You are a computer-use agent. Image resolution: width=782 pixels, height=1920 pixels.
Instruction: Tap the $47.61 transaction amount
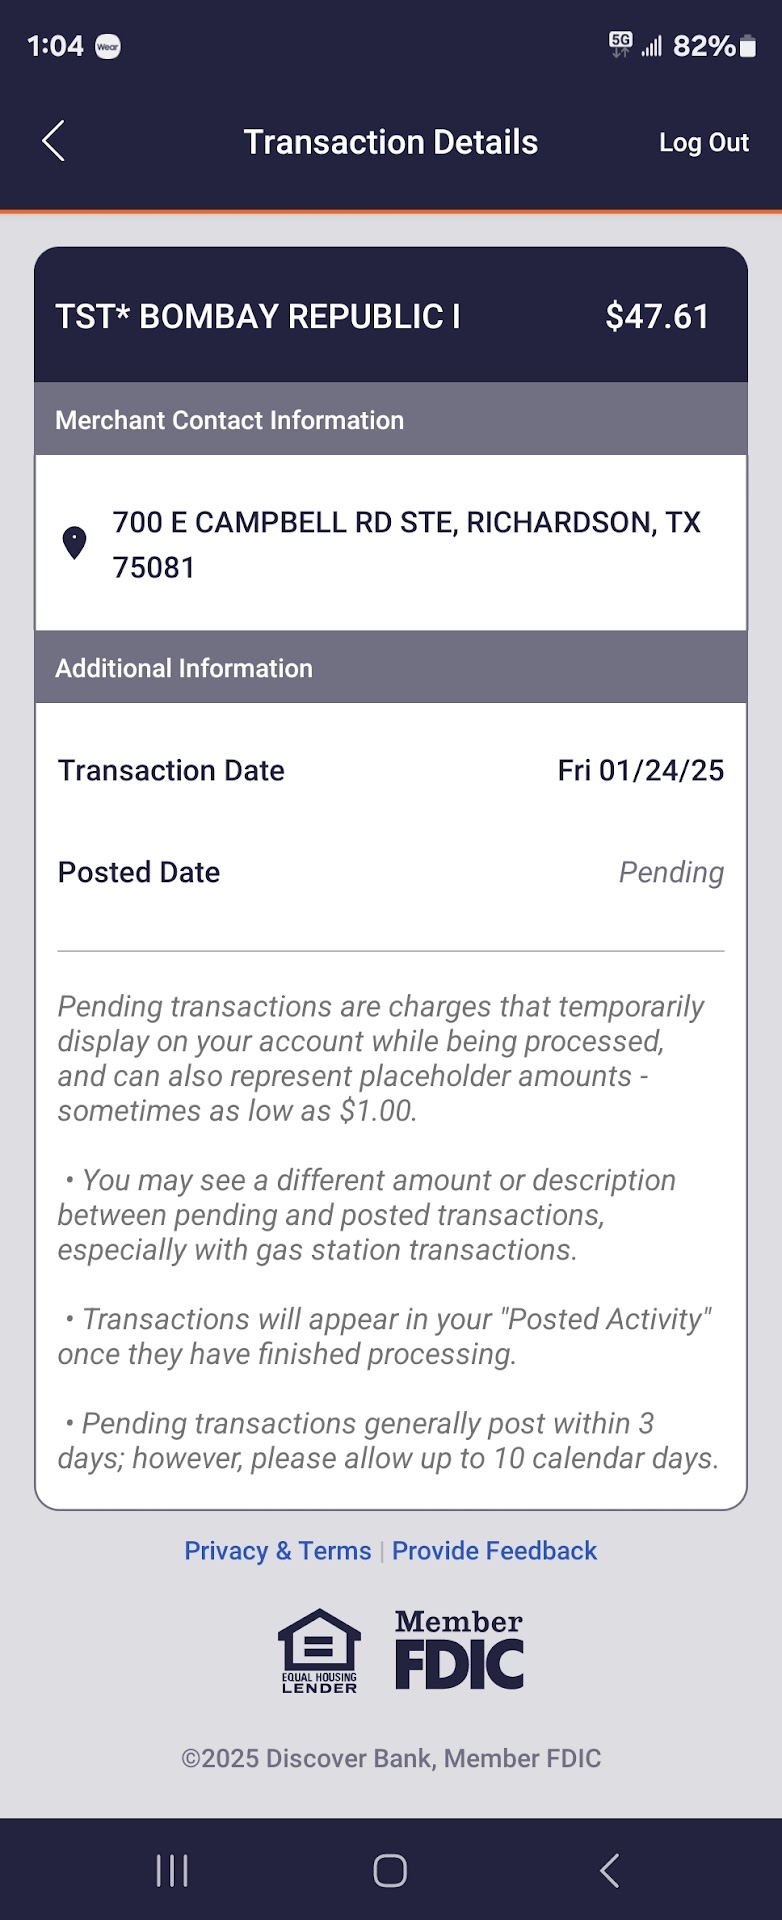(x=657, y=317)
